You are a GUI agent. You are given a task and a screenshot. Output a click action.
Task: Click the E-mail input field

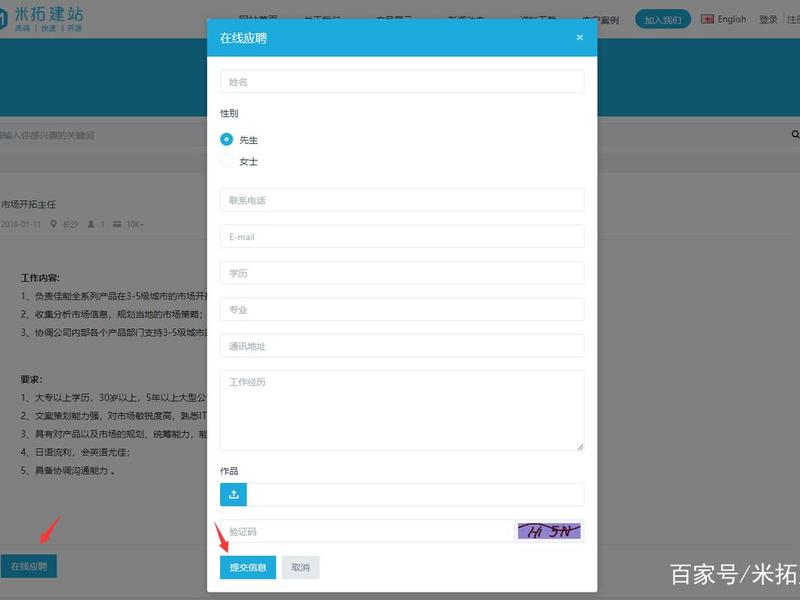tap(402, 237)
